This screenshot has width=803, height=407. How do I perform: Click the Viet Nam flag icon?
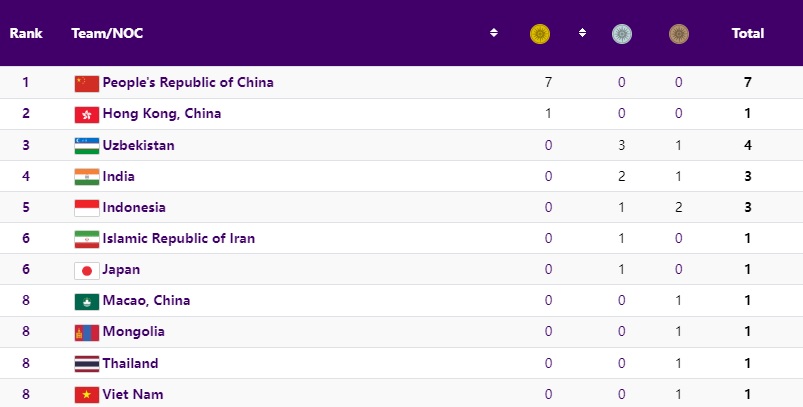pos(87,395)
